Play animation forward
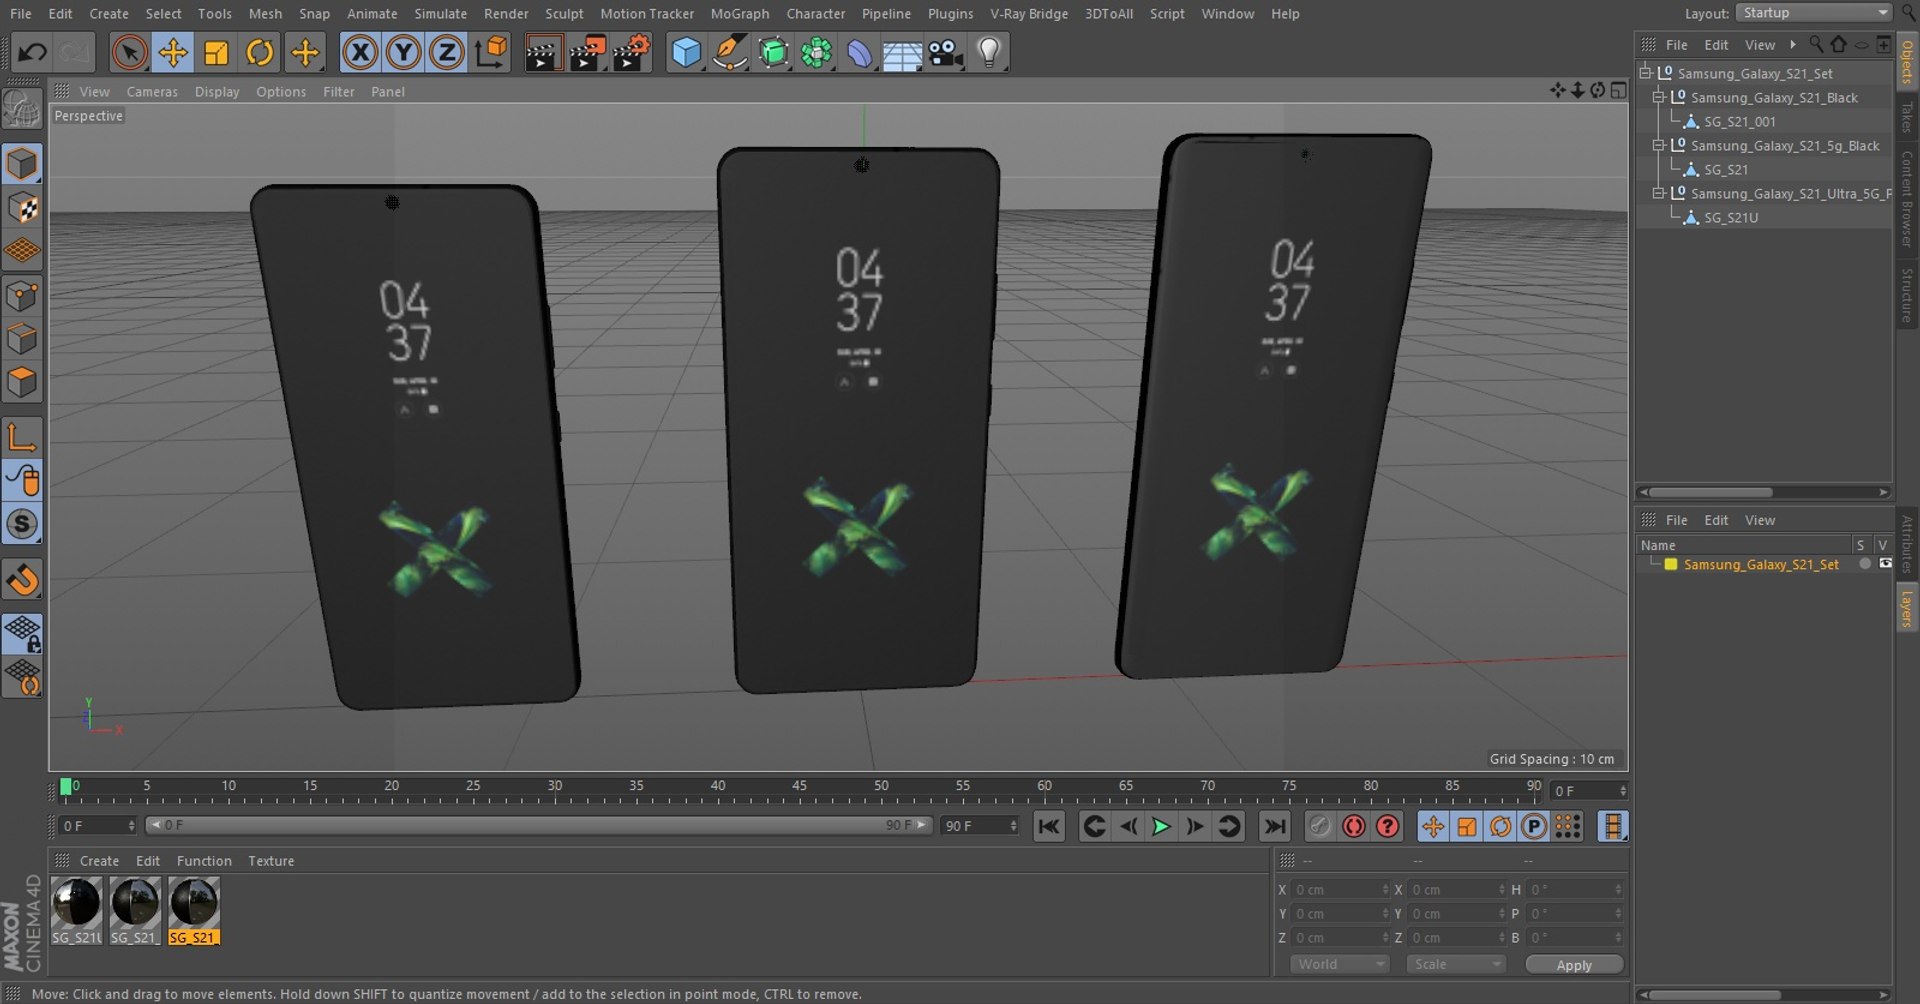This screenshot has height=1004, width=1920. point(1161,827)
